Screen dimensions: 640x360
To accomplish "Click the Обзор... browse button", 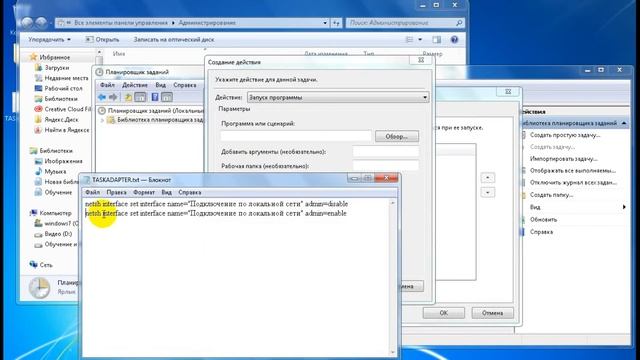I will [397, 136].
